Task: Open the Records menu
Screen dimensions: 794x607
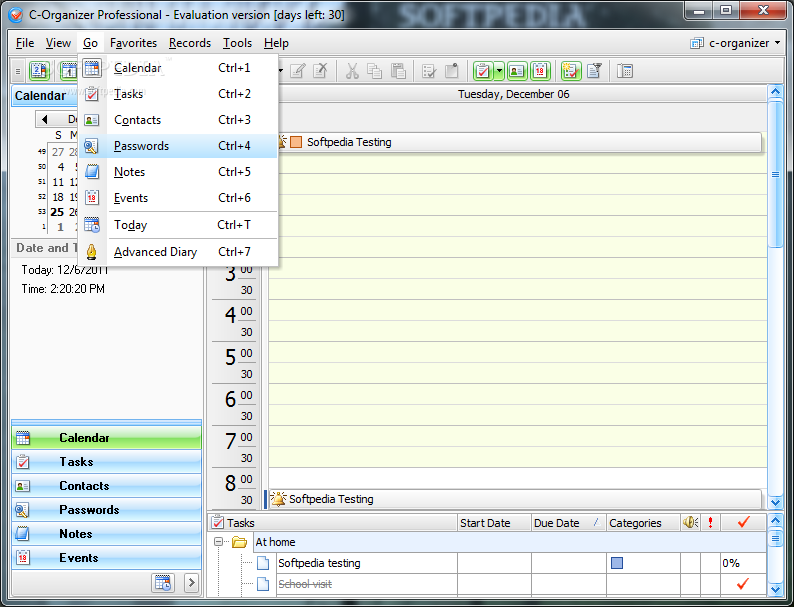Action: coord(190,43)
